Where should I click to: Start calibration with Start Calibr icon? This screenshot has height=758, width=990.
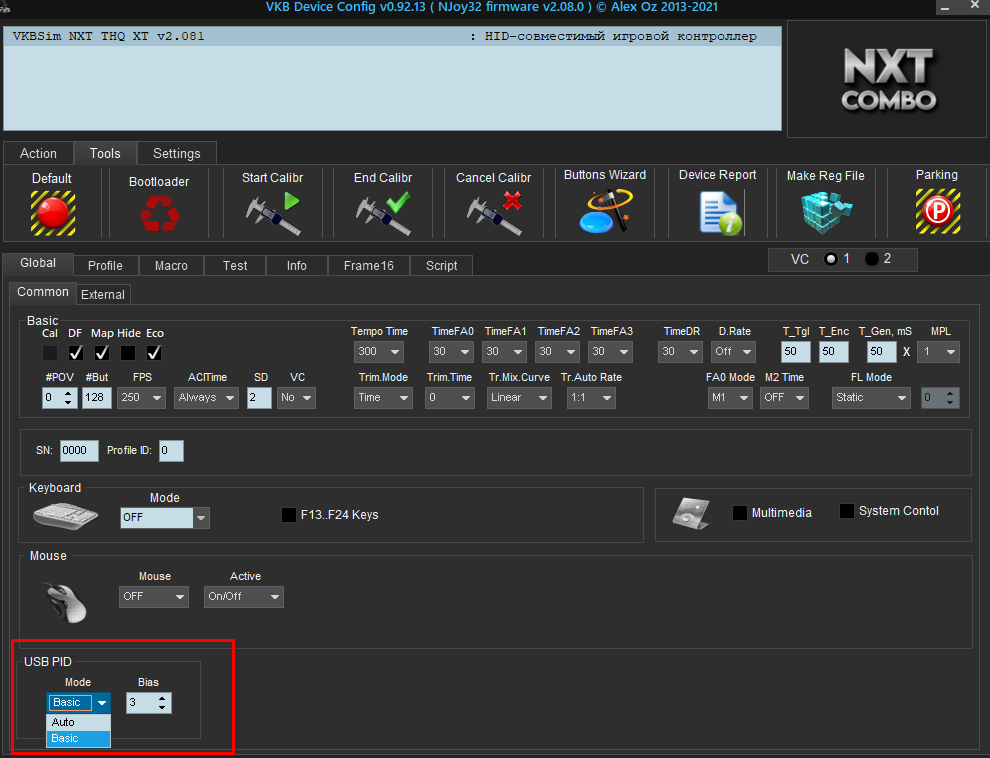272,213
